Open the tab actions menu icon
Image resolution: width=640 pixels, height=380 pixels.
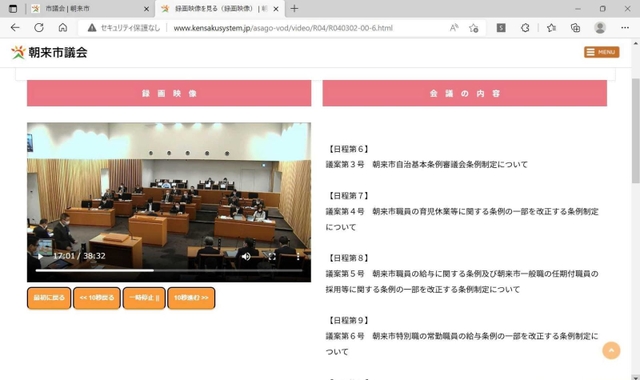[13, 9]
